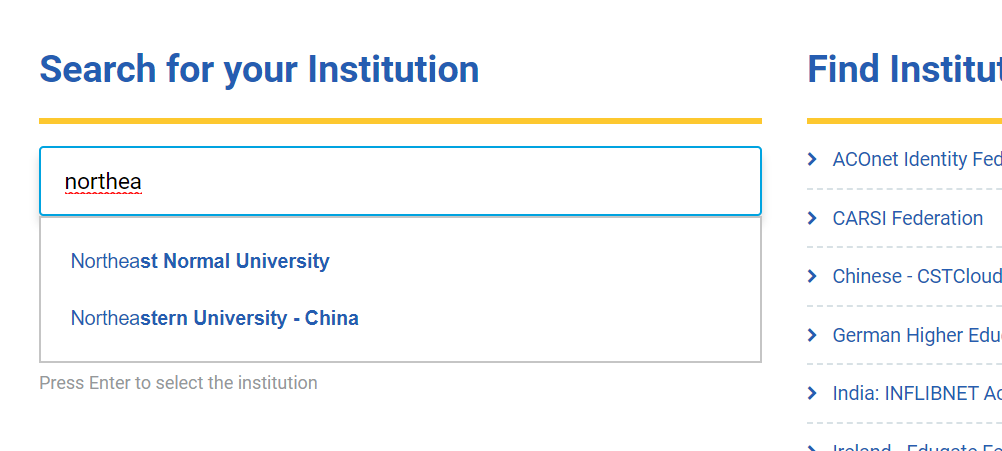Choose Northeastern University - China from suggestions
The image size is (1002, 451).
pyautogui.click(x=214, y=319)
